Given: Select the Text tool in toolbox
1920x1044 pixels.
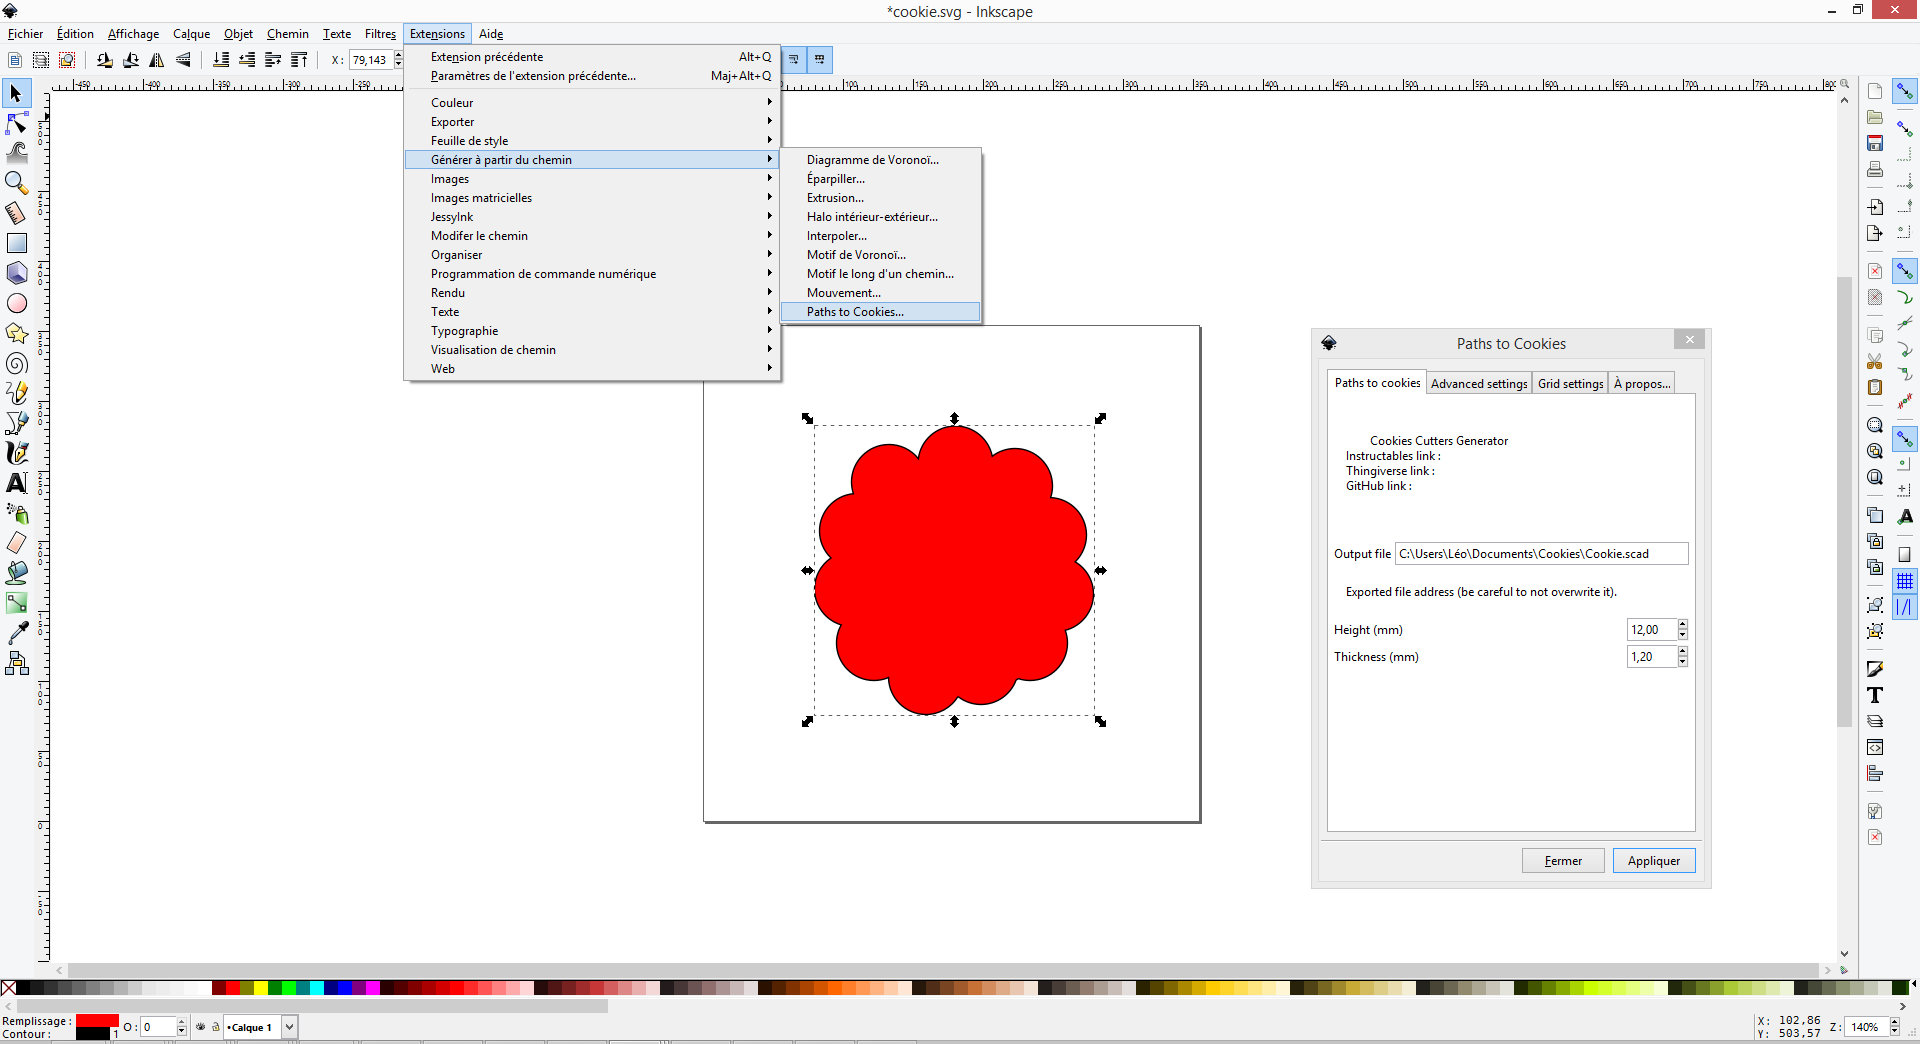Looking at the screenshot, I should [17, 483].
